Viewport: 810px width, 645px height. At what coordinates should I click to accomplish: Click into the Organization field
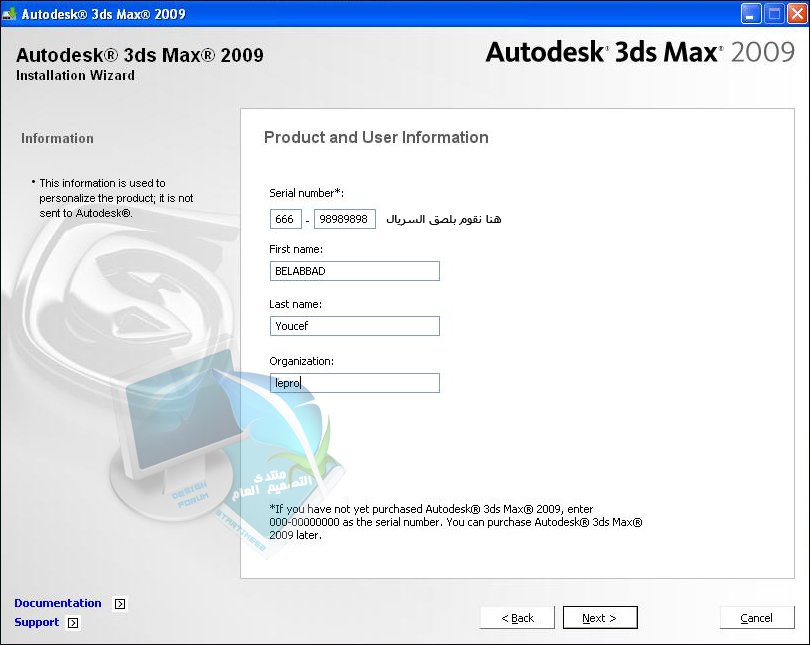[354, 383]
